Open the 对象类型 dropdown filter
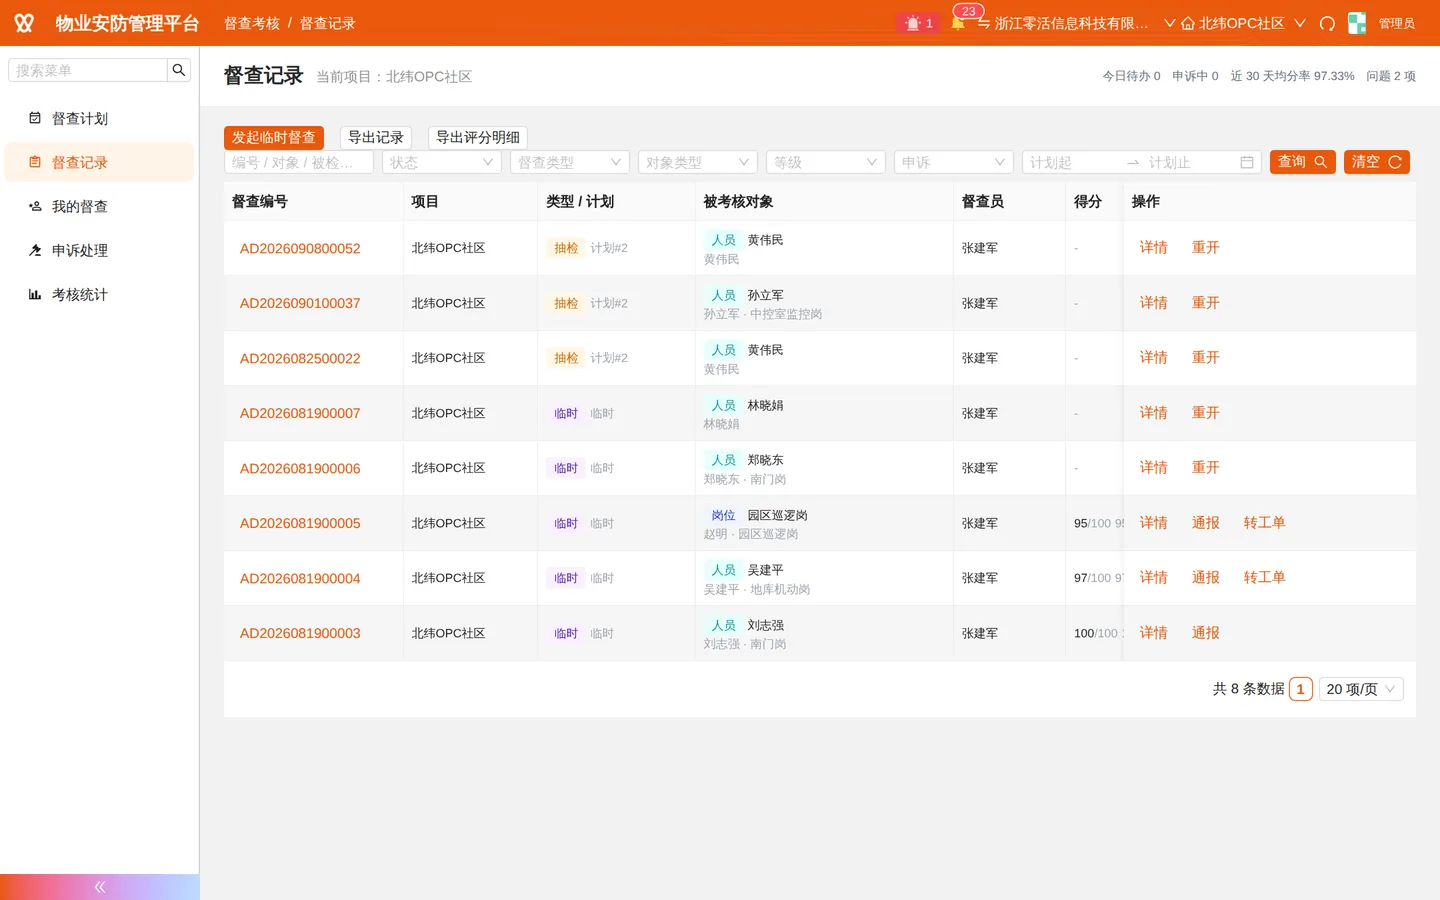This screenshot has width=1440, height=900. (698, 162)
